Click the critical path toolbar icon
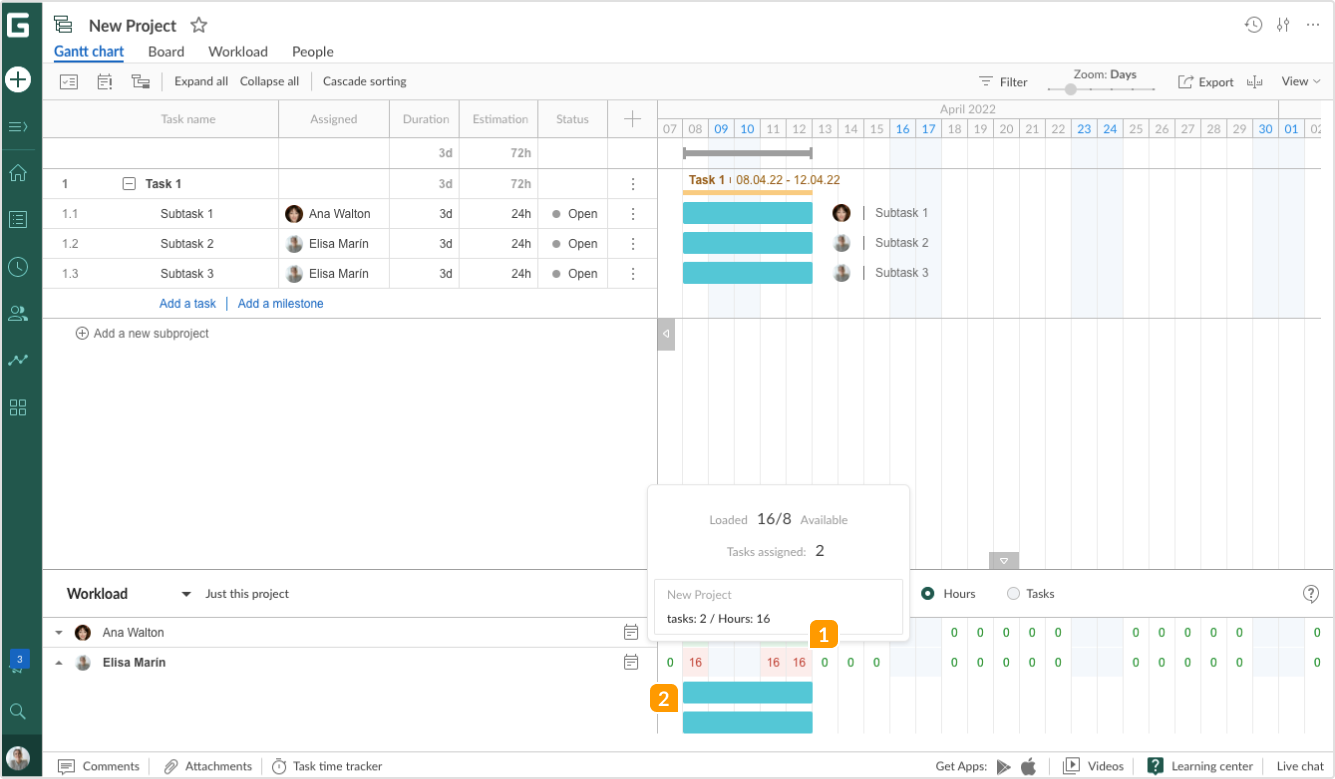 point(141,81)
